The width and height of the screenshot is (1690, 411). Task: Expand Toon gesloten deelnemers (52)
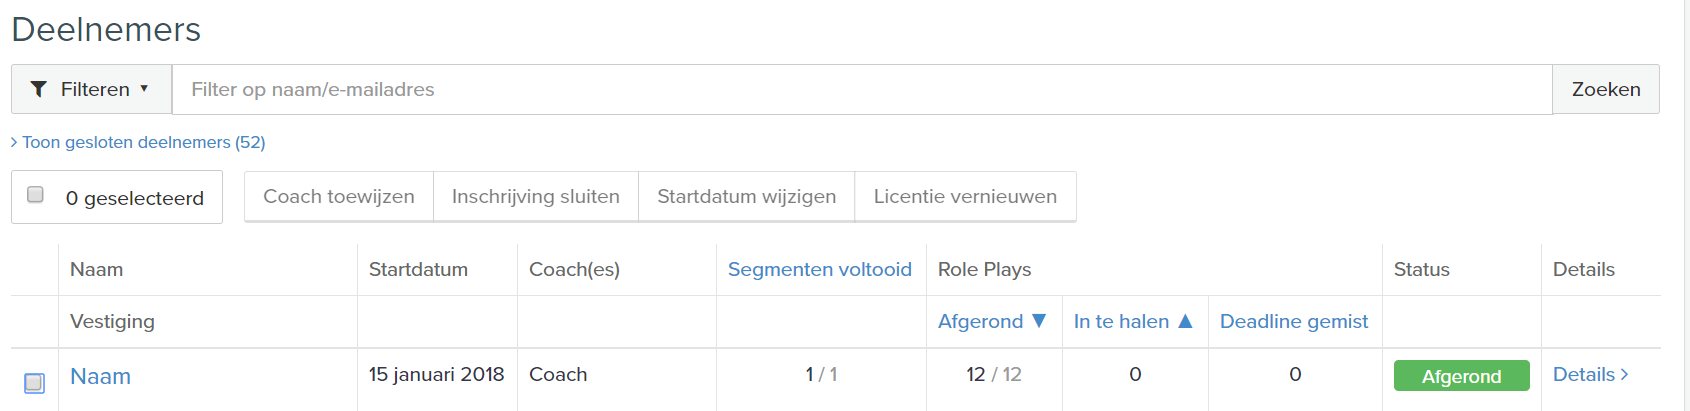pos(143,142)
